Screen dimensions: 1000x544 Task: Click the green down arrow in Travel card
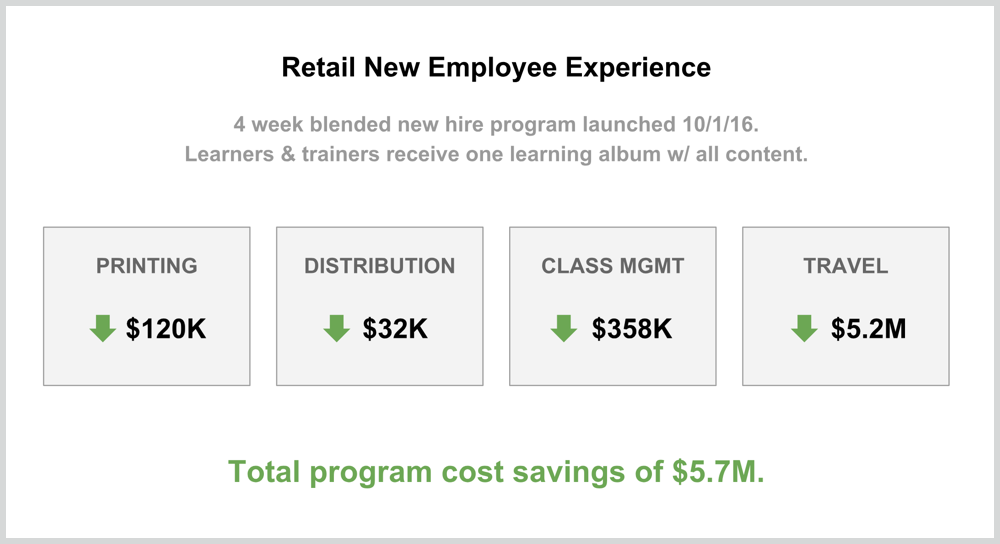coord(804,328)
